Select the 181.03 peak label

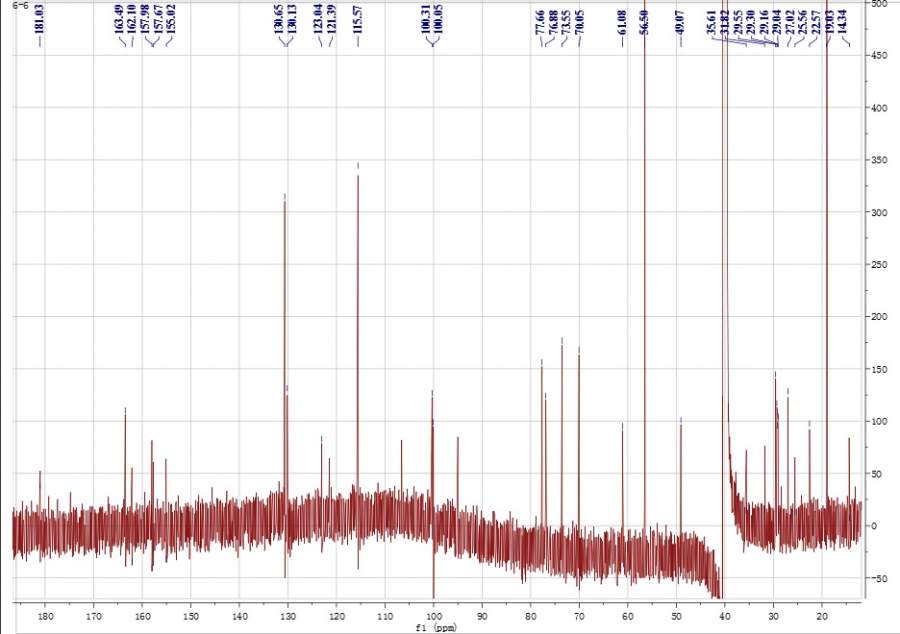pos(40,18)
